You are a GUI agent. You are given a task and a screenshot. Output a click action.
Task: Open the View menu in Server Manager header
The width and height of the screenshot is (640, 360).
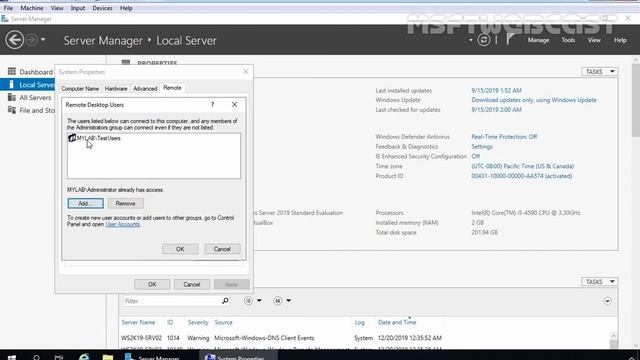[594, 40]
